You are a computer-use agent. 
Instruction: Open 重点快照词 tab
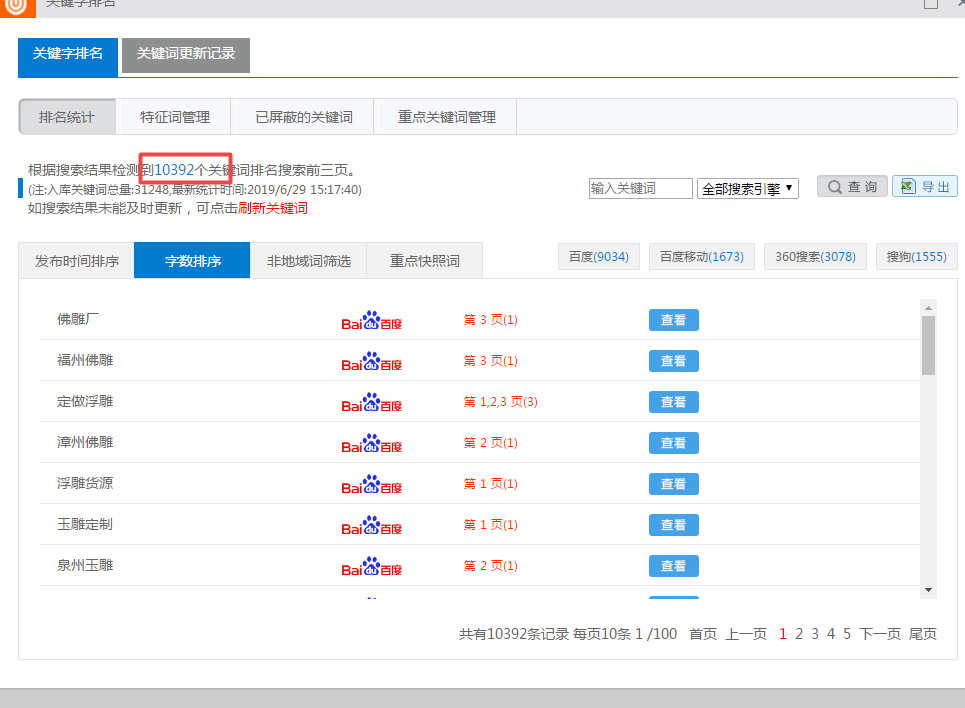pos(425,261)
